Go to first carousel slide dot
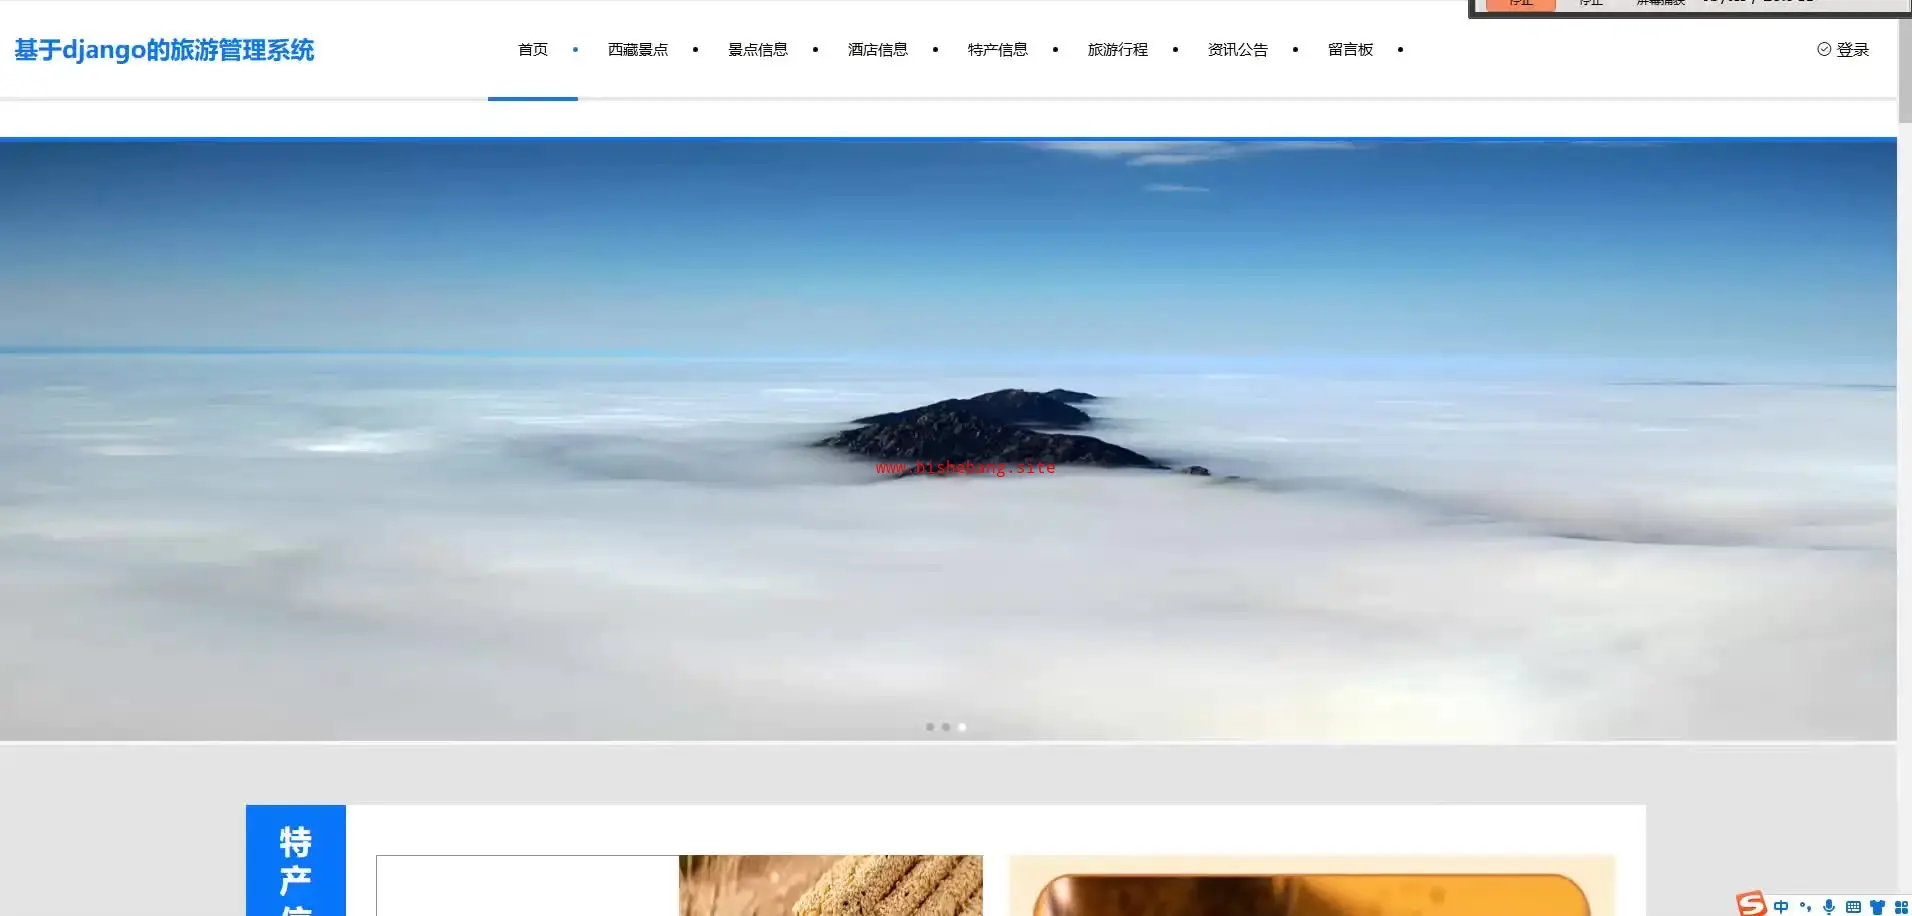This screenshot has height=916, width=1912. [x=930, y=727]
